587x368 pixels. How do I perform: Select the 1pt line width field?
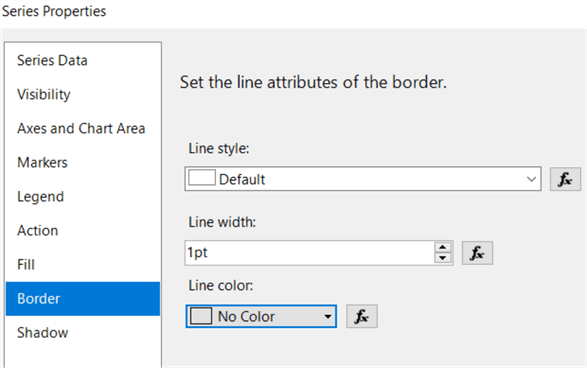click(310, 253)
